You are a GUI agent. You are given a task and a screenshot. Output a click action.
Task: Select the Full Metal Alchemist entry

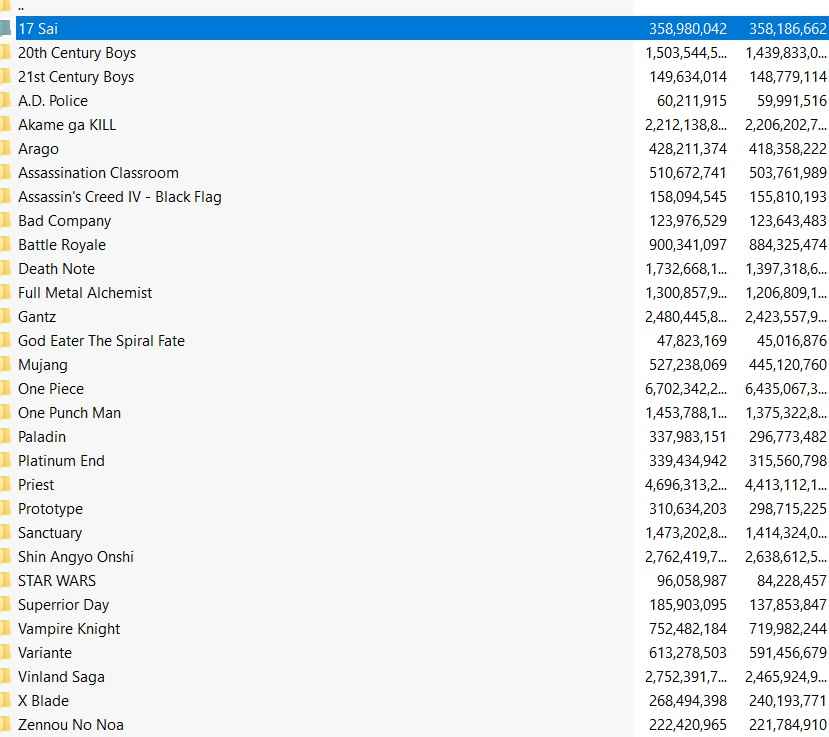pyautogui.click(x=85, y=293)
